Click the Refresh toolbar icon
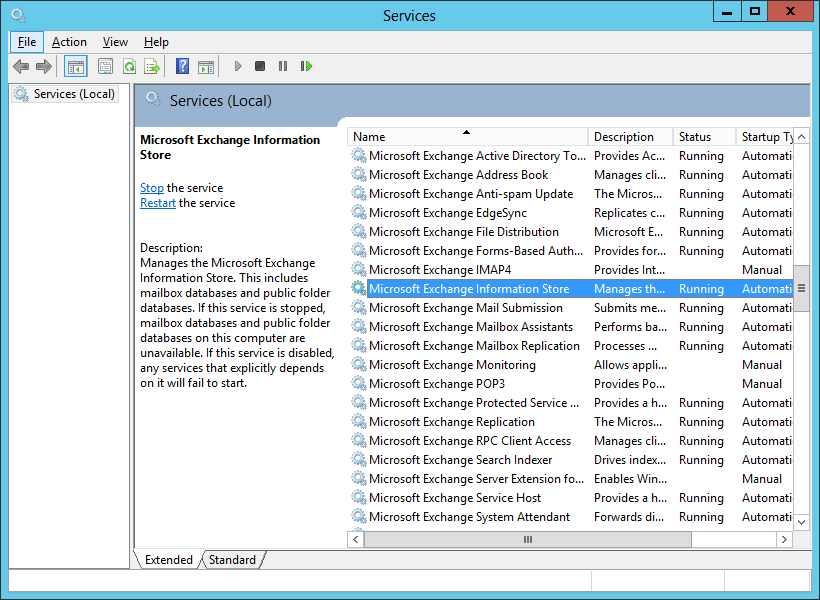Image resolution: width=820 pixels, height=600 pixels. click(x=129, y=66)
